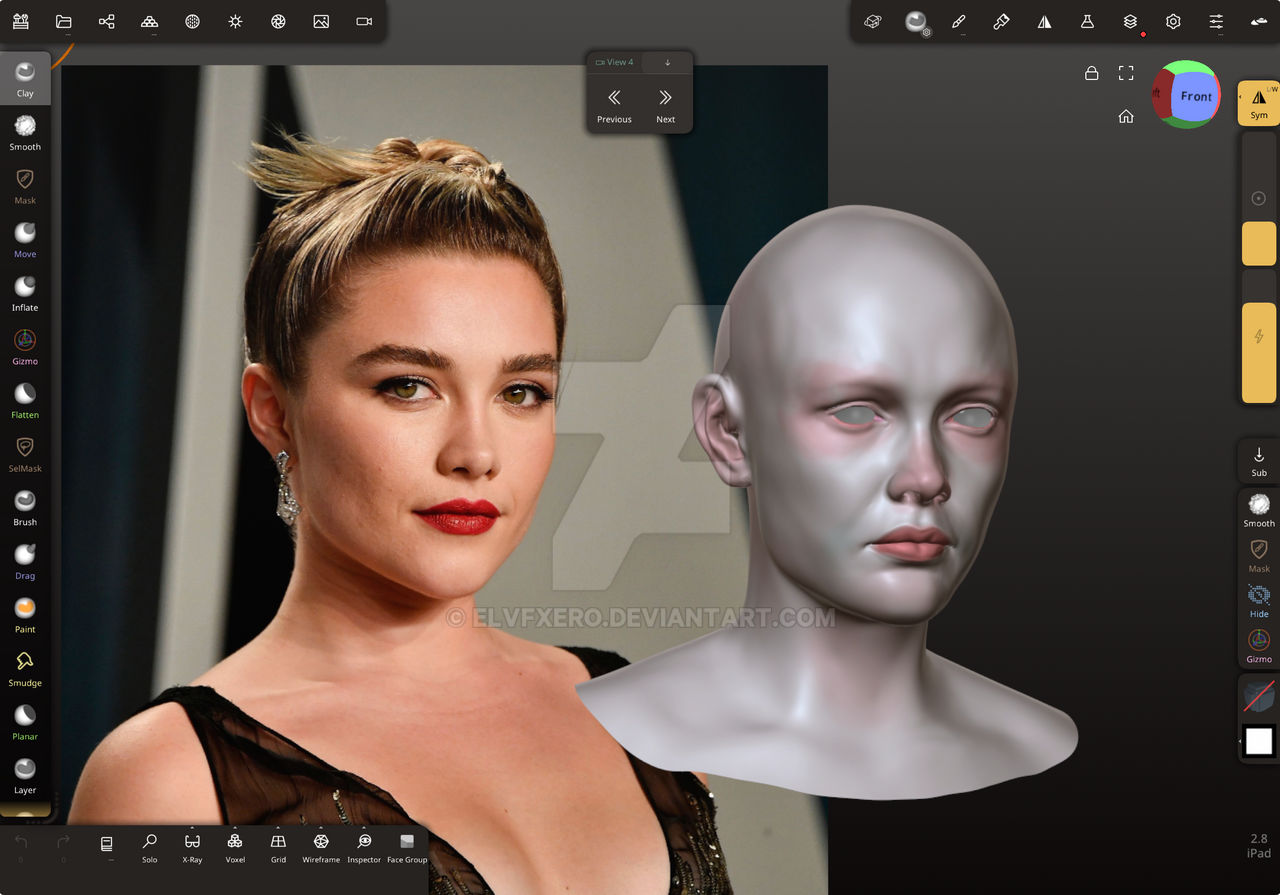Open the Camera settings icon

point(364,21)
